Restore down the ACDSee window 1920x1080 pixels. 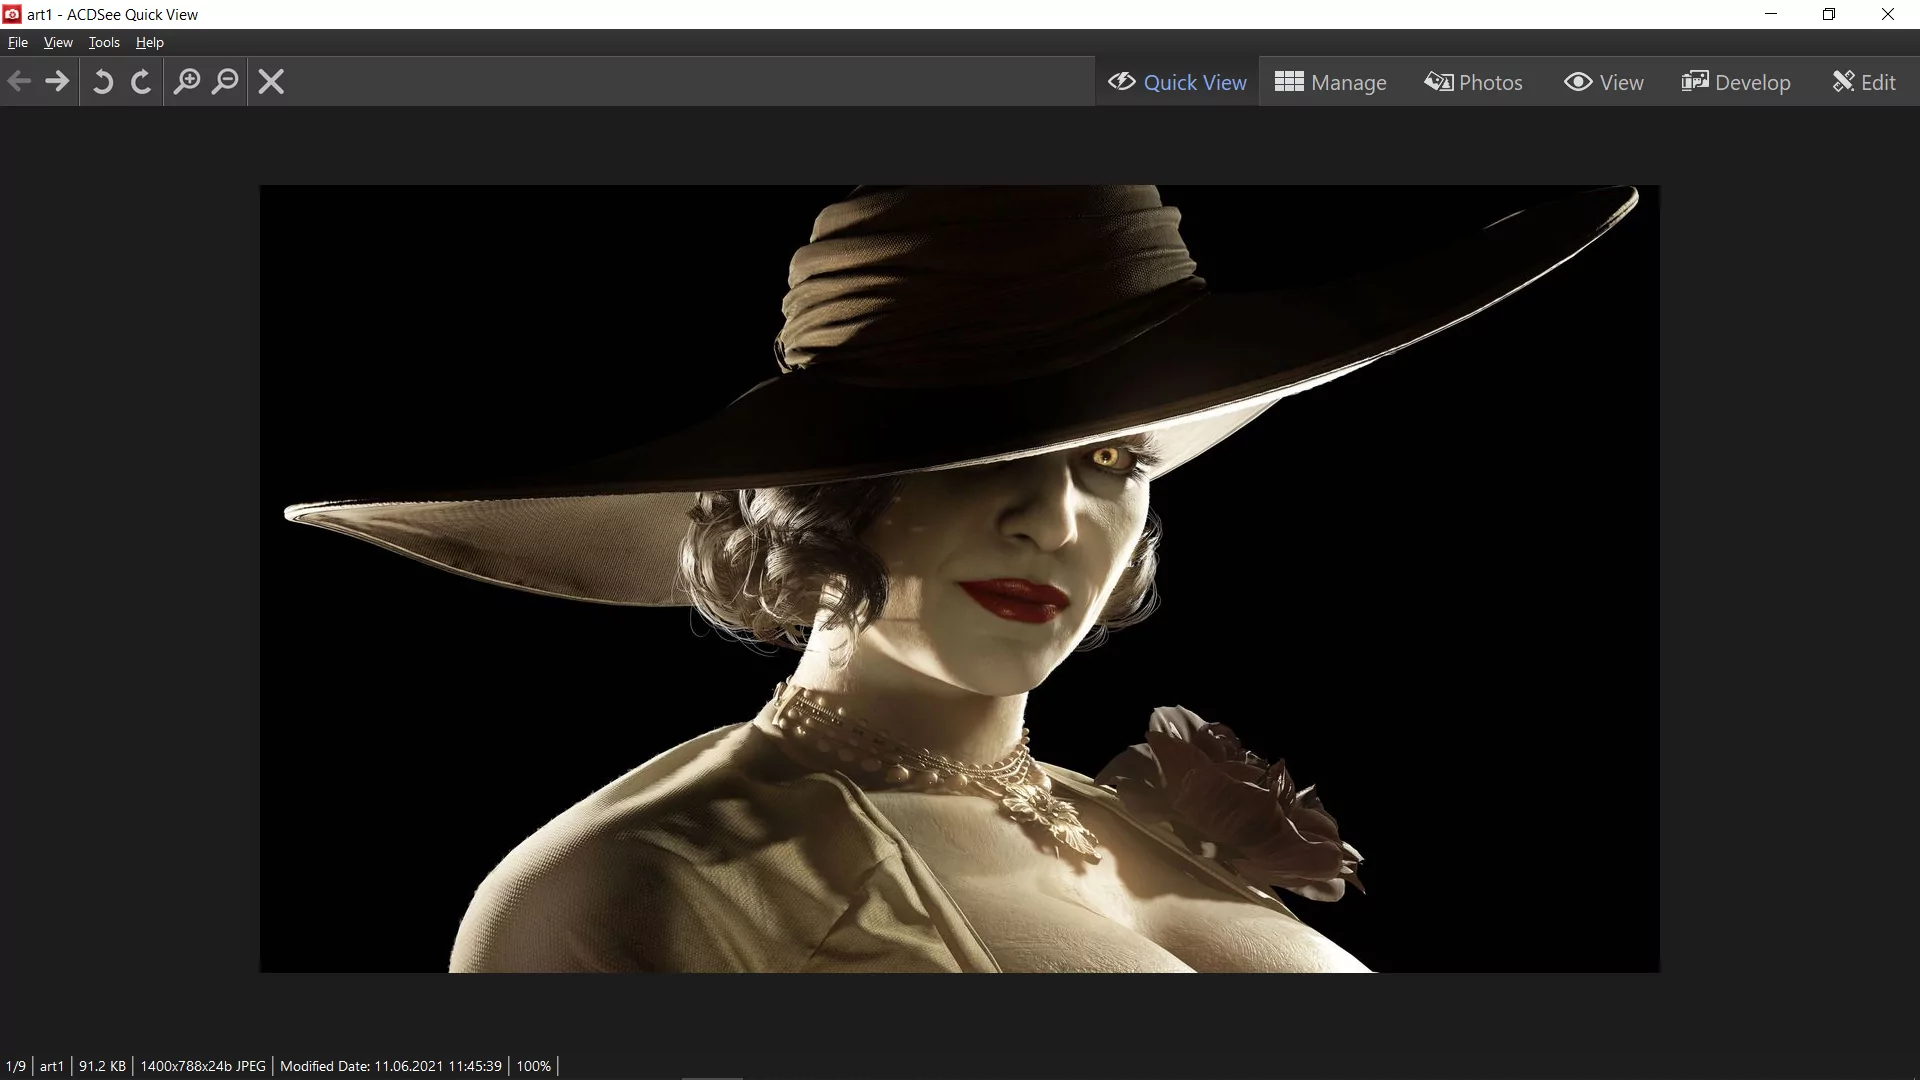(x=1829, y=14)
